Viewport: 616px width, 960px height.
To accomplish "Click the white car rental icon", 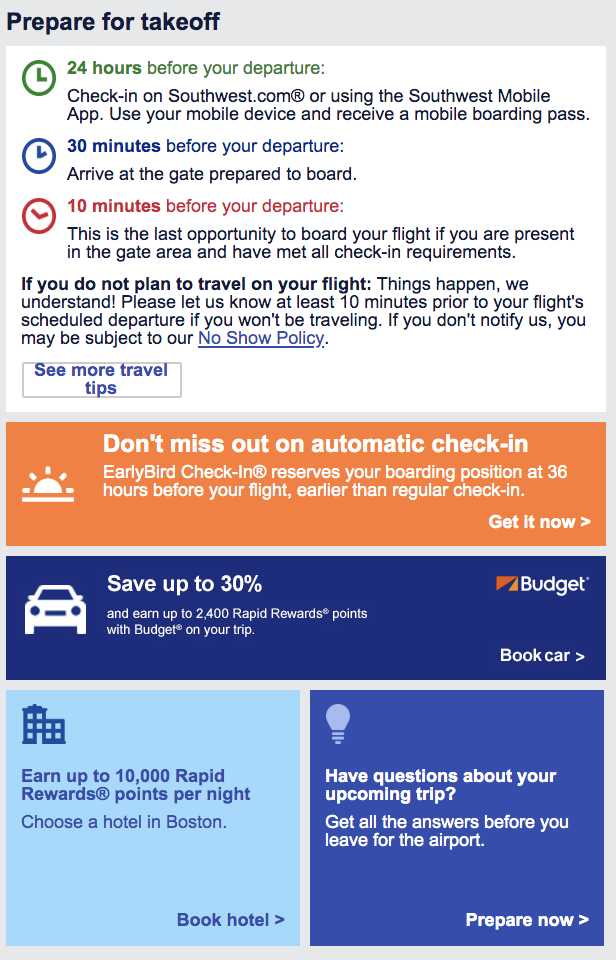I will (x=55, y=606).
